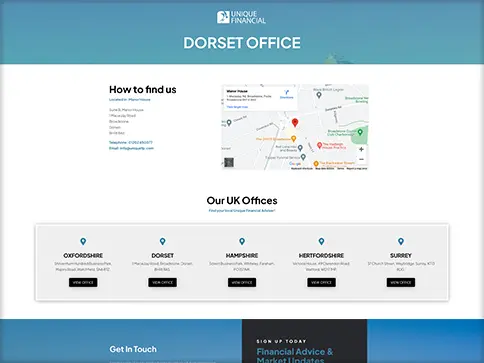Click the Broadstone Golf Club green marker
Viewport: 484px width, 363px height.
[x=360, y=132]
